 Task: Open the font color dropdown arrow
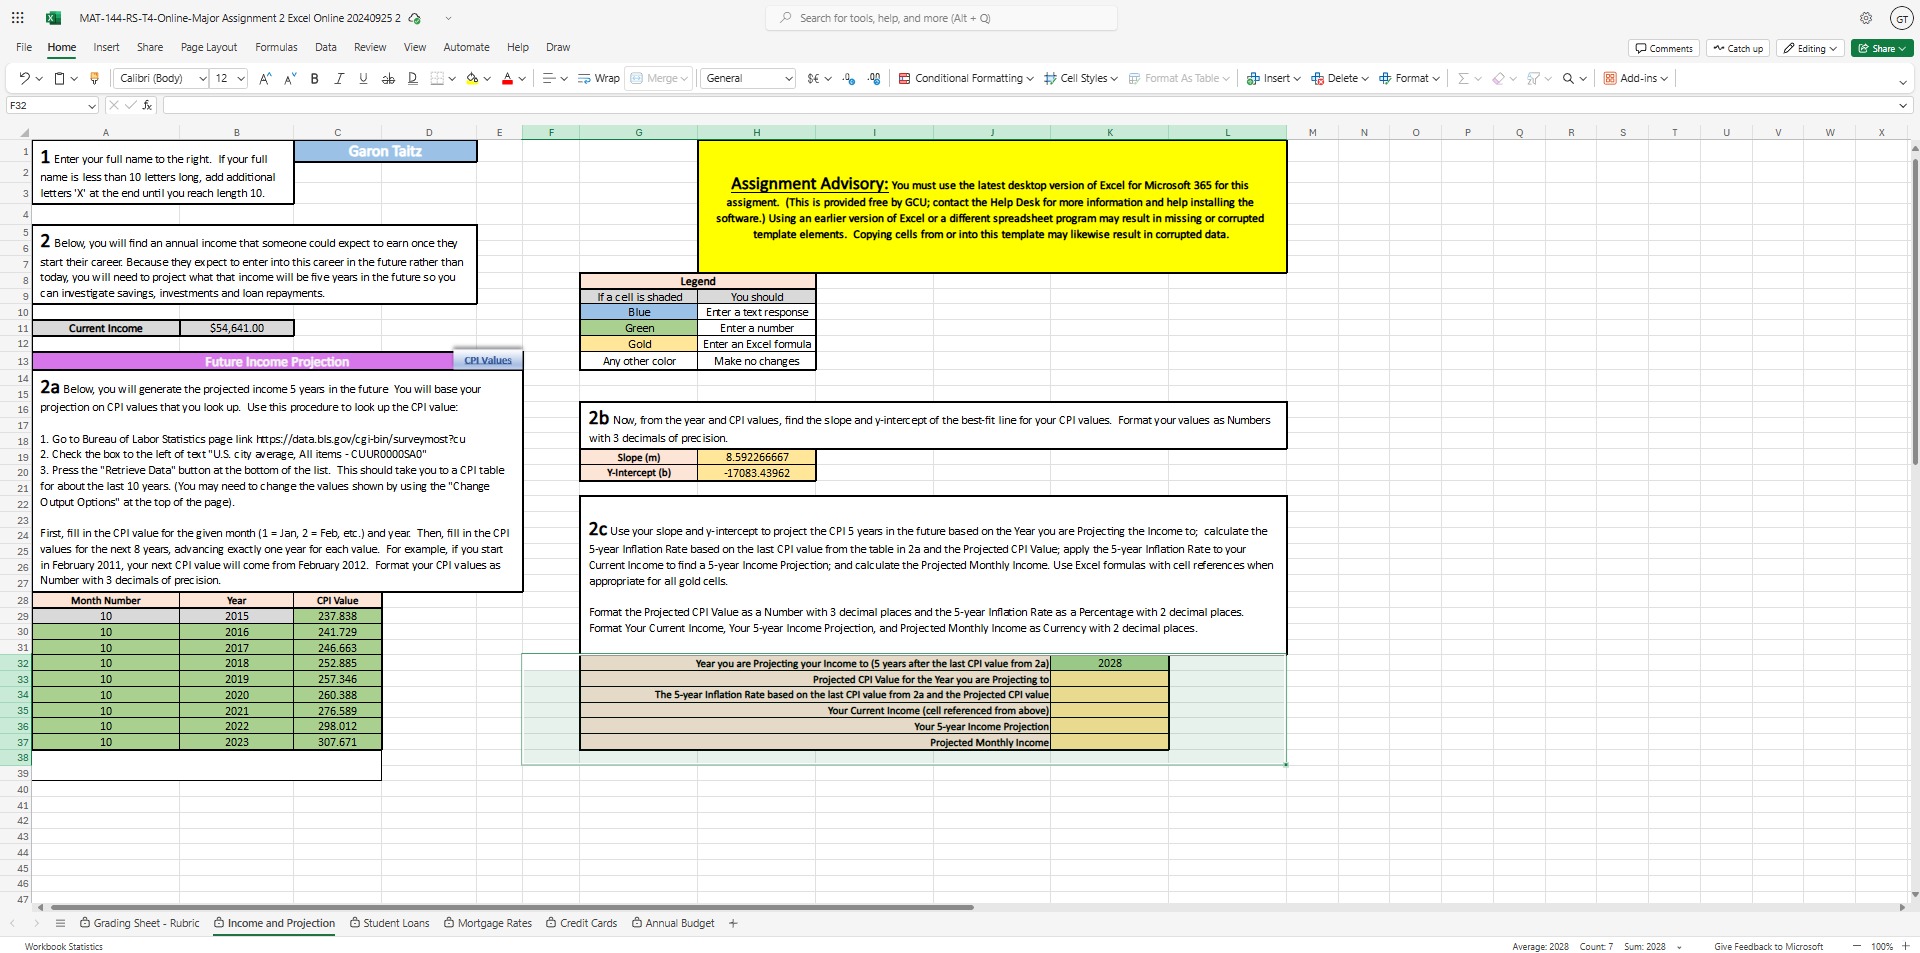click(522, 78)
